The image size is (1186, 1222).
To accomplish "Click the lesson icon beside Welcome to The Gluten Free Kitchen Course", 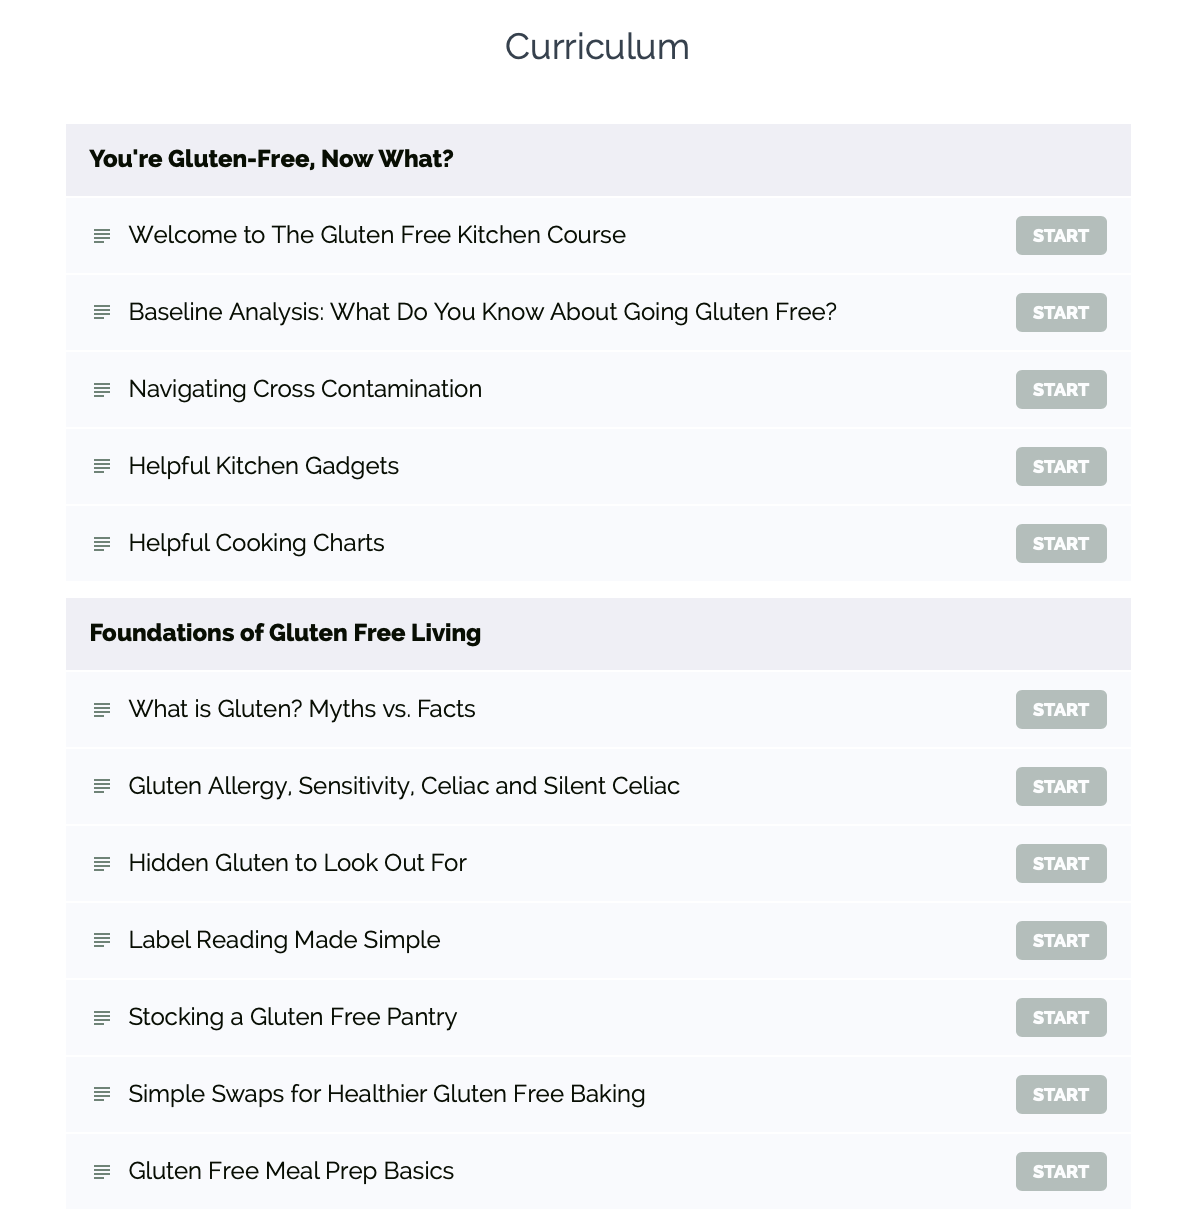I will [x=101, y=235].
